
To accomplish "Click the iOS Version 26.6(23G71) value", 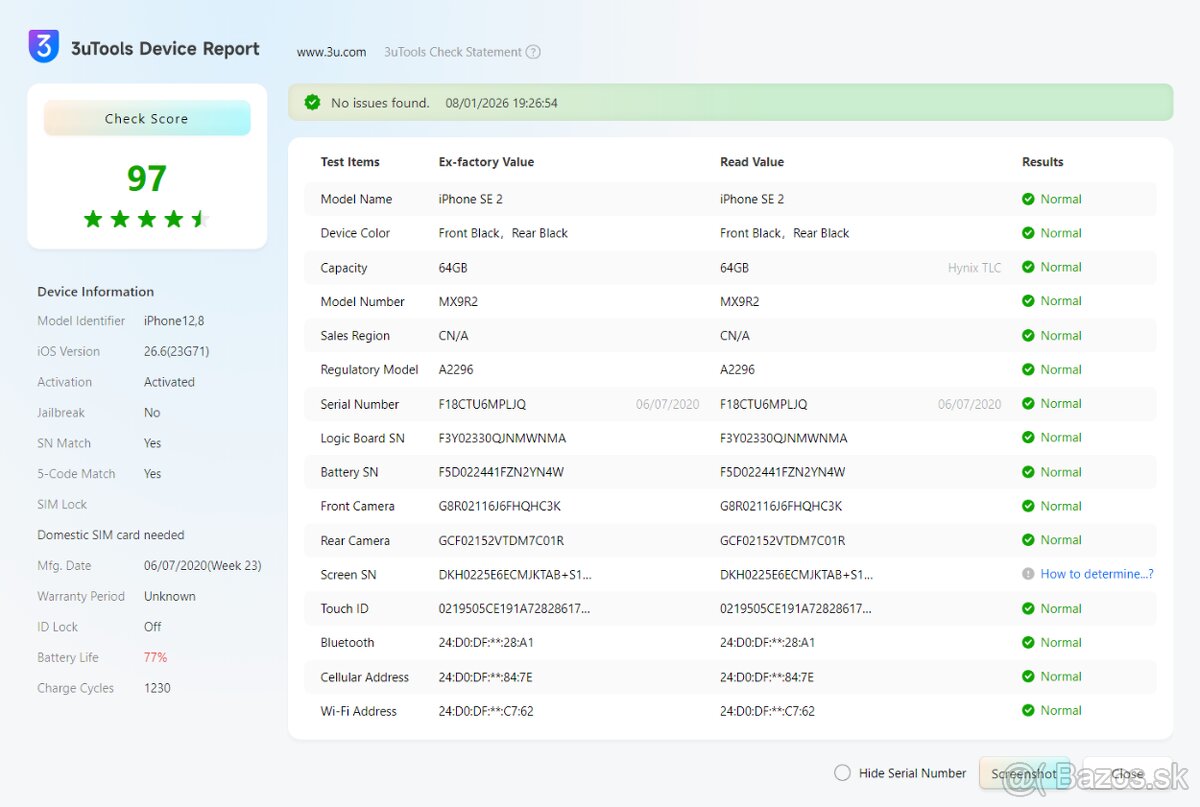I will click(x=176, y=351).
